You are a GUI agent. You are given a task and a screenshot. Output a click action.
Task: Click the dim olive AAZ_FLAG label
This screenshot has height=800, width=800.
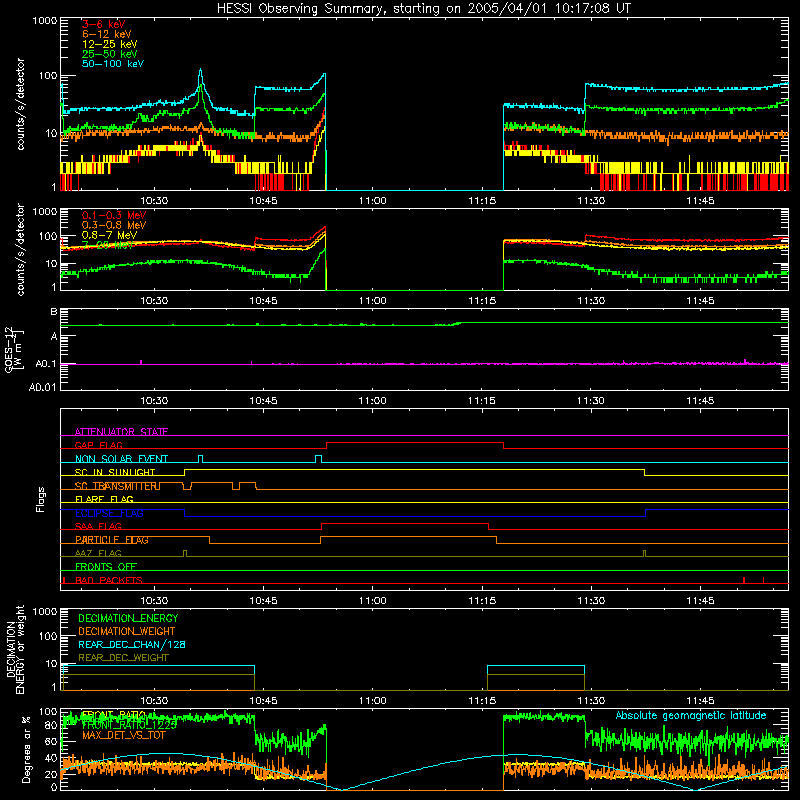(x=98, y=553)
